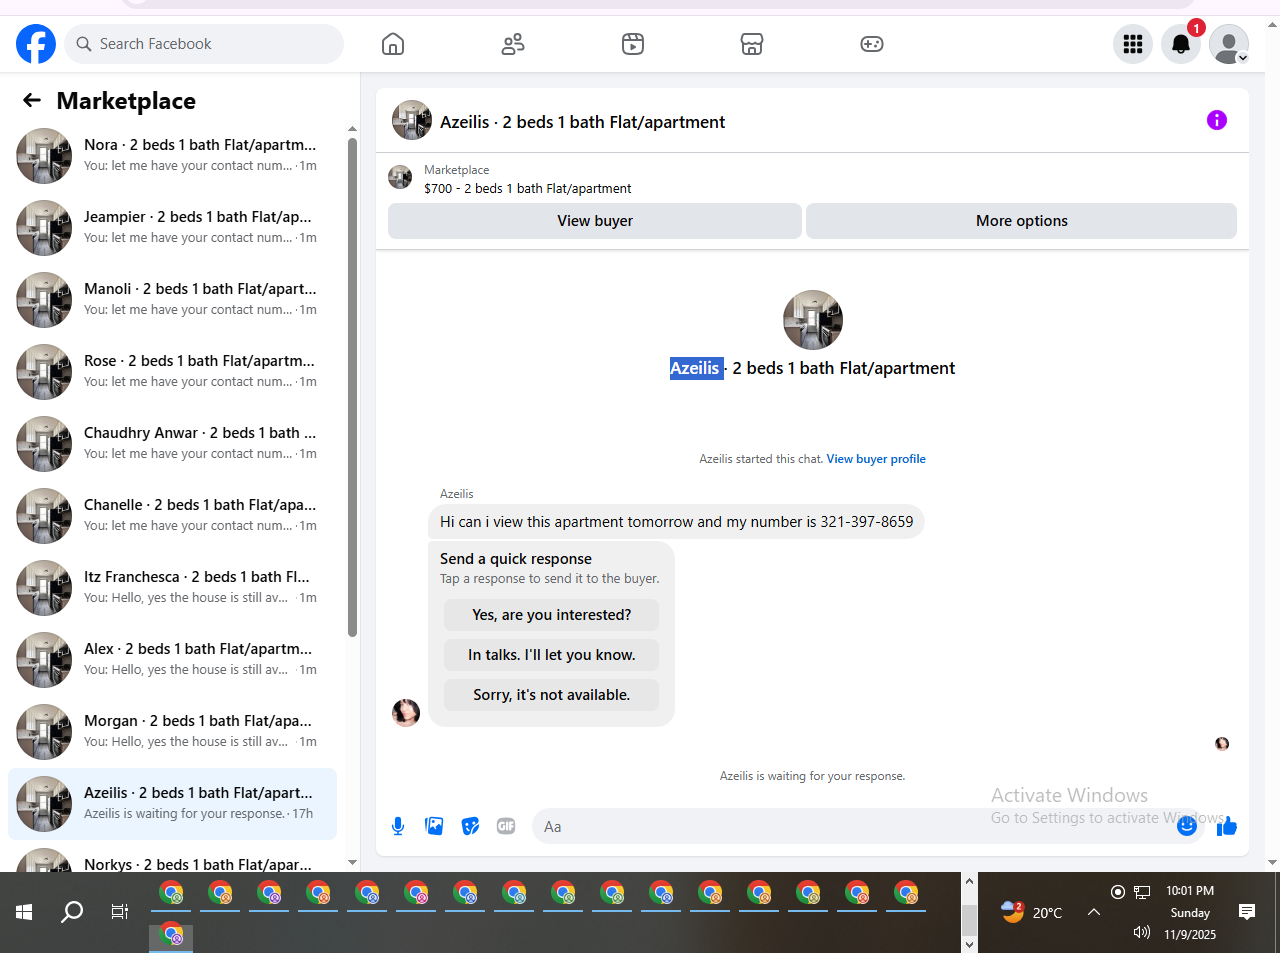The image size is (1280, 953).
Task: Open the network icon in system tray
Action: [x=1142, y=891]
